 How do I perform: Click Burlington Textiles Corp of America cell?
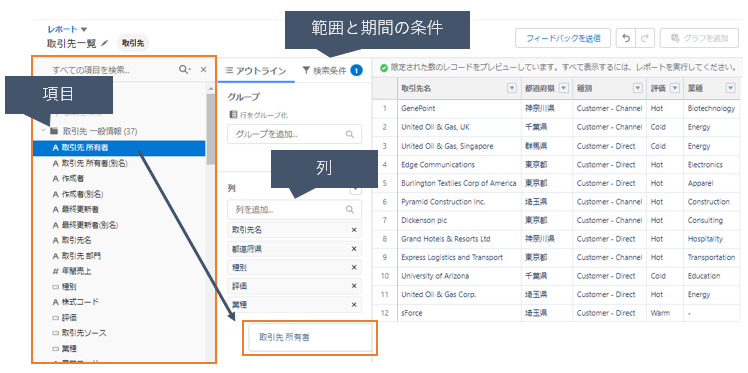458,183
